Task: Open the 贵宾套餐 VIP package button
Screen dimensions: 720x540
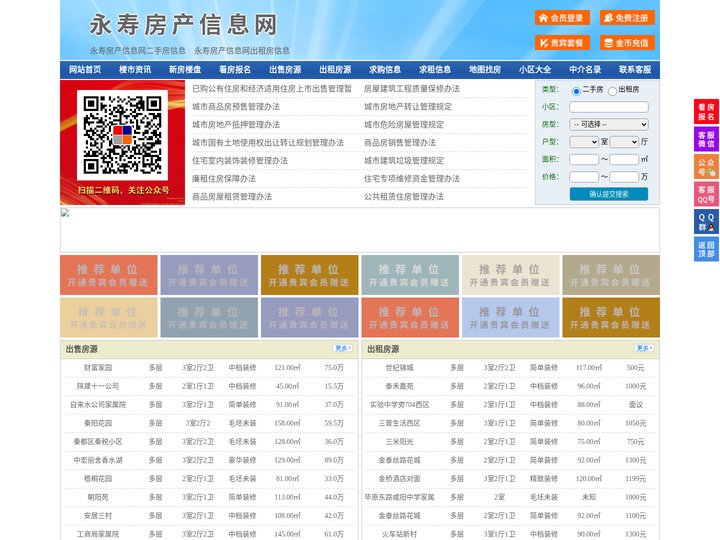Action: coord(562,43)
